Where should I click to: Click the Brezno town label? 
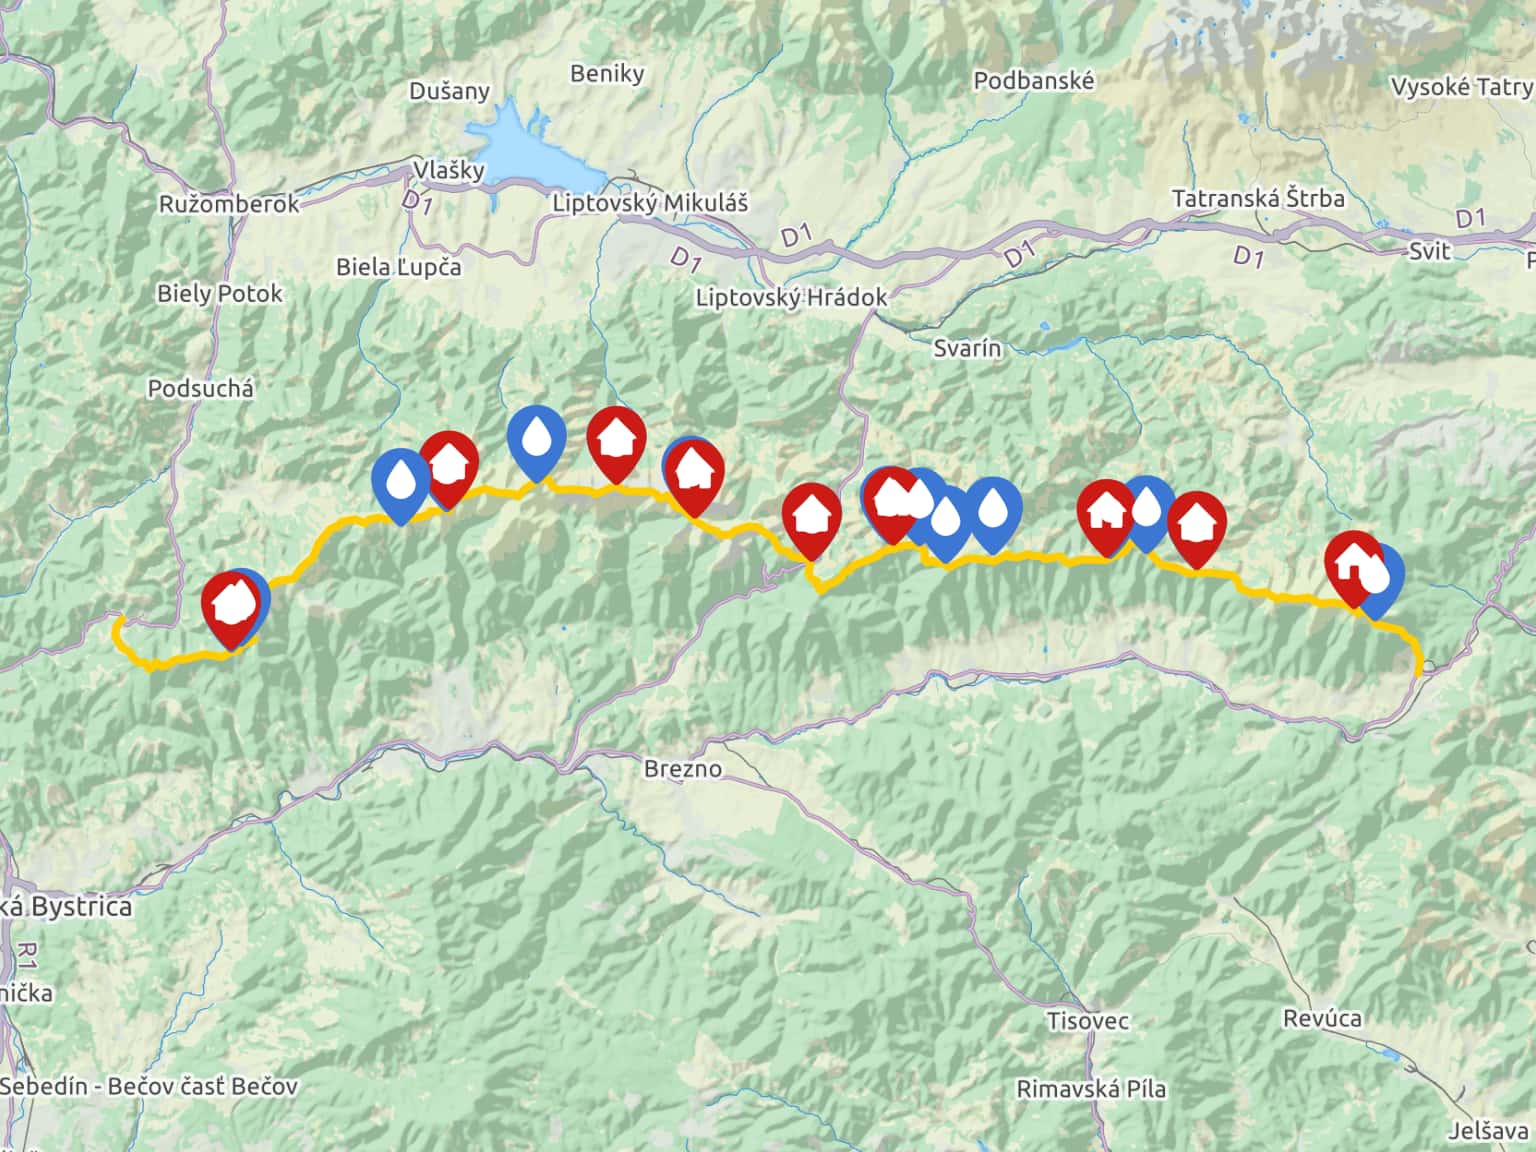pos(683,768)
